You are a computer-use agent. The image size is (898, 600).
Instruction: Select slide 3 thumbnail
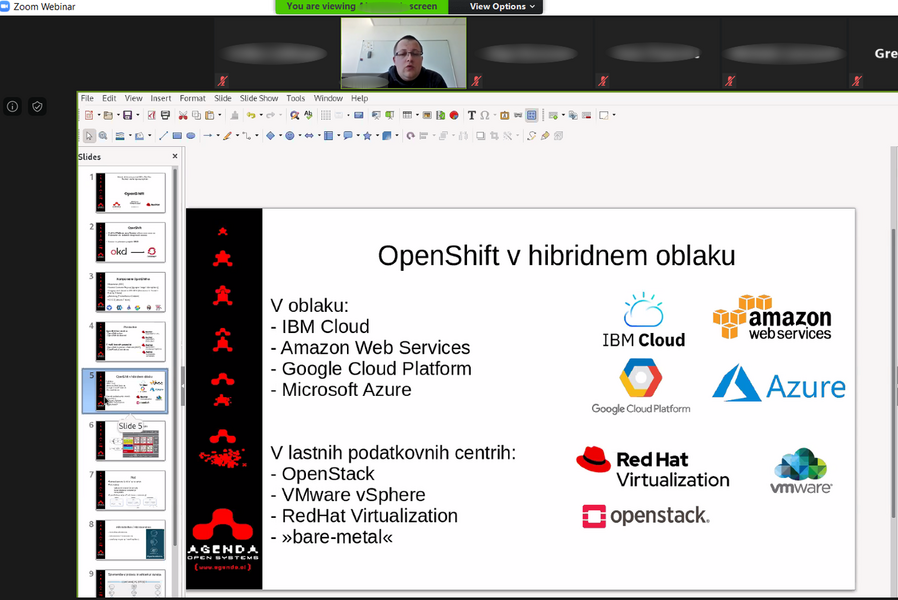(x=131, y=292)
